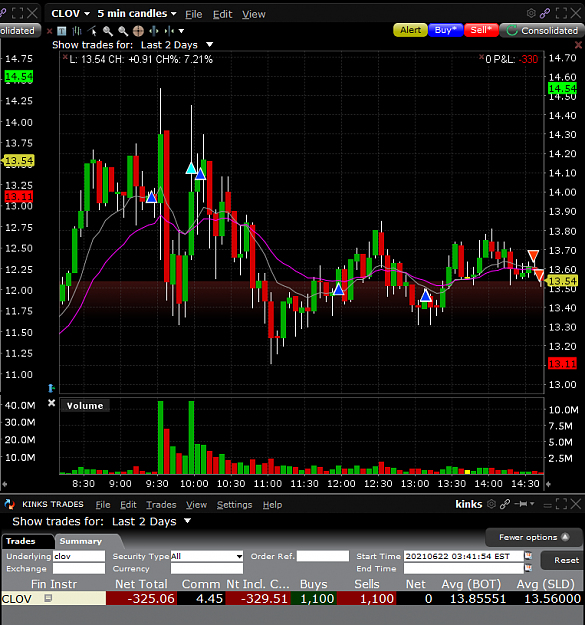Click the yellow Alert button

410,30
